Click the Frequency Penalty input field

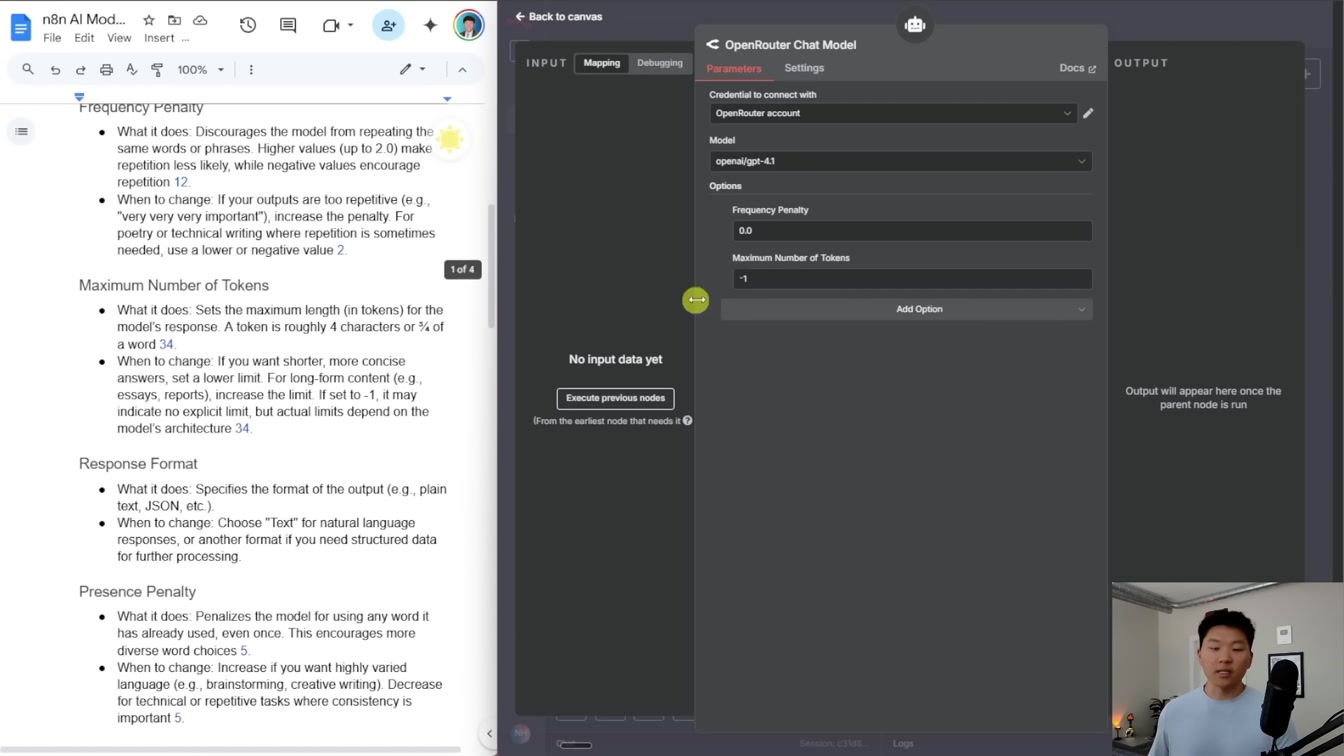click(x=912, y=231)
